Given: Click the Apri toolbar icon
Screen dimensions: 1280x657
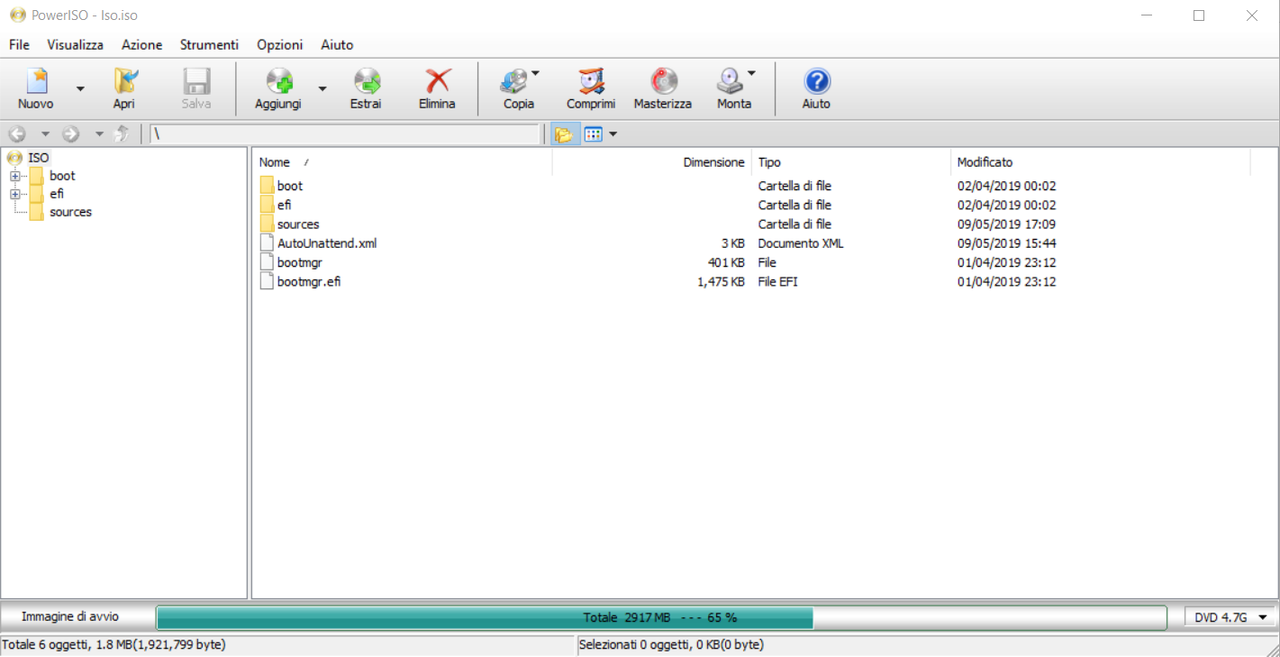Looking at the screenshot, I should click(125, 81).
